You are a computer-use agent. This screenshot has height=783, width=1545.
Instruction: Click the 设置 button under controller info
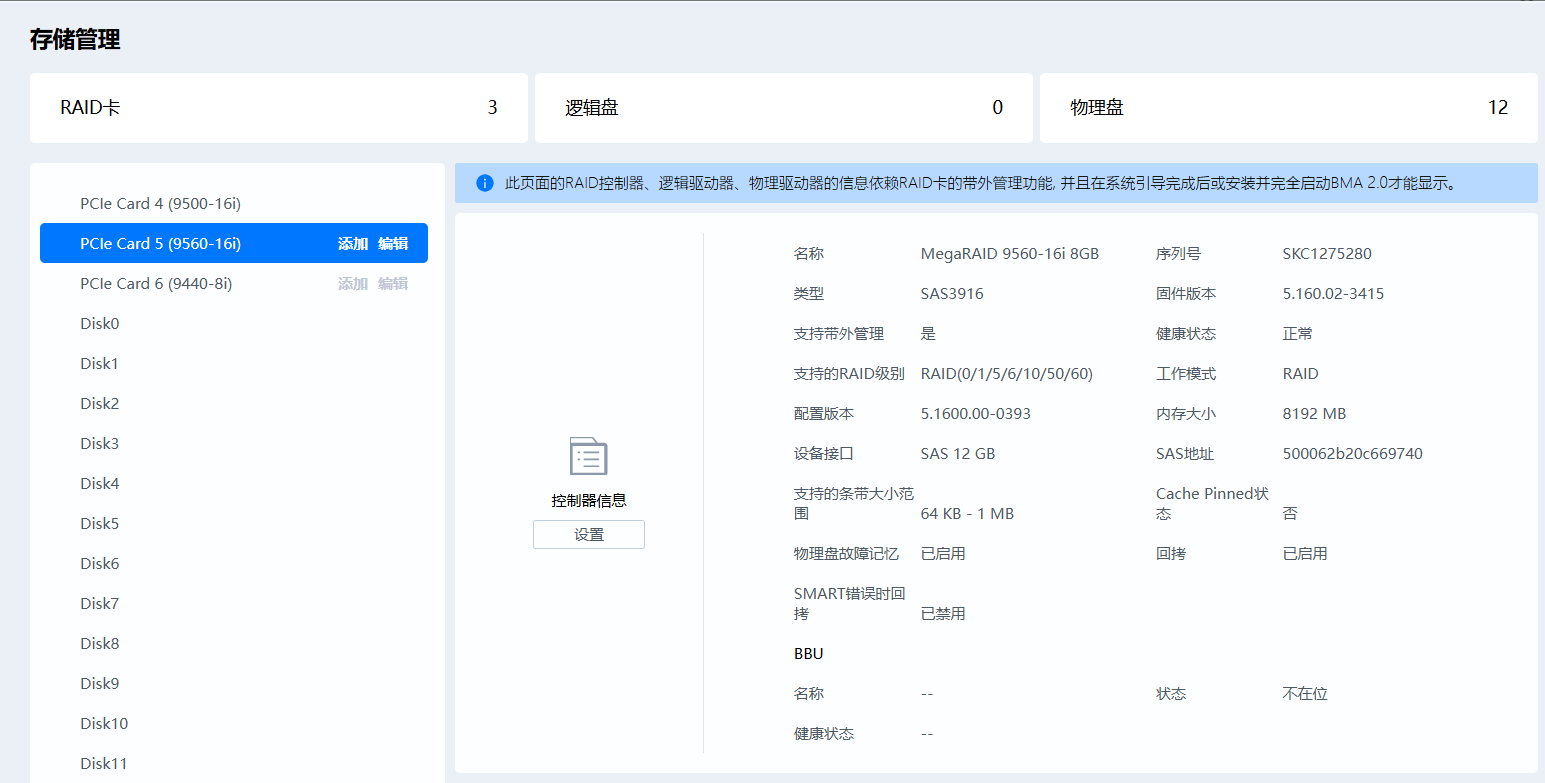[588, 535]
